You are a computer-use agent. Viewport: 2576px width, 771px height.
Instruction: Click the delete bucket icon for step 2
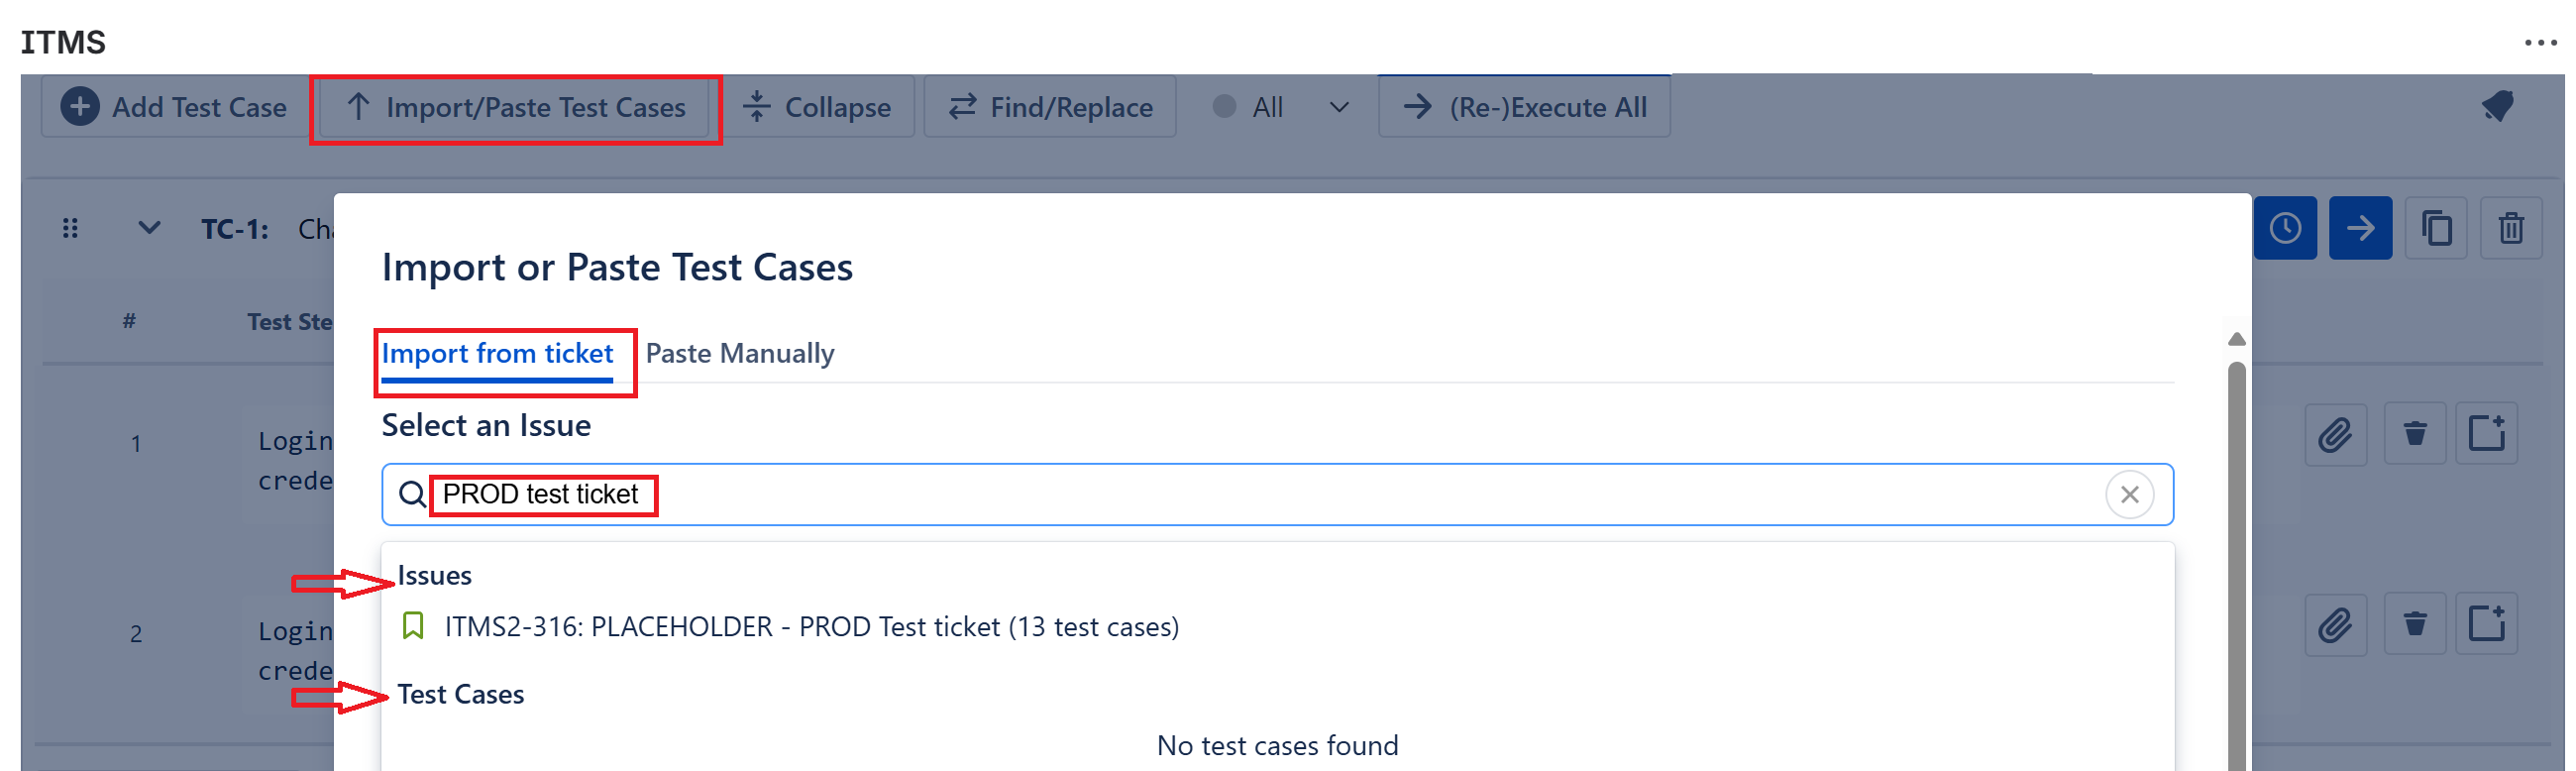[2414, 625]
